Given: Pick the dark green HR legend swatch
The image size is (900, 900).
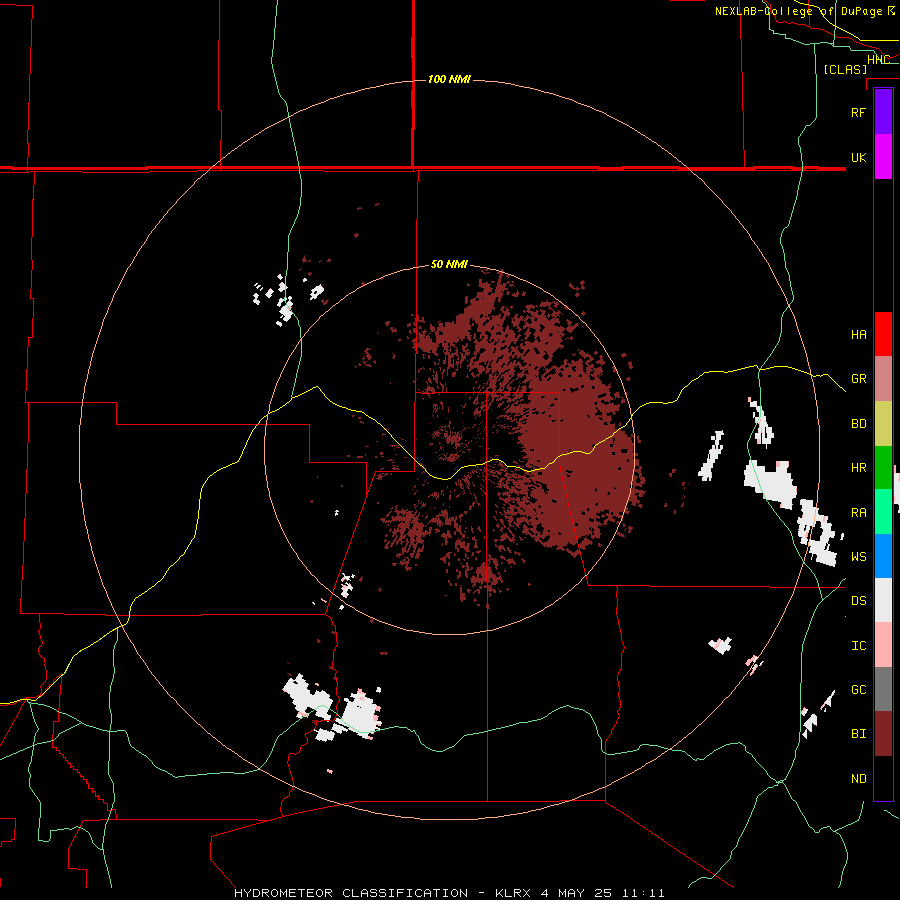Looking at the screenshot, I should (x=883, y=468).
